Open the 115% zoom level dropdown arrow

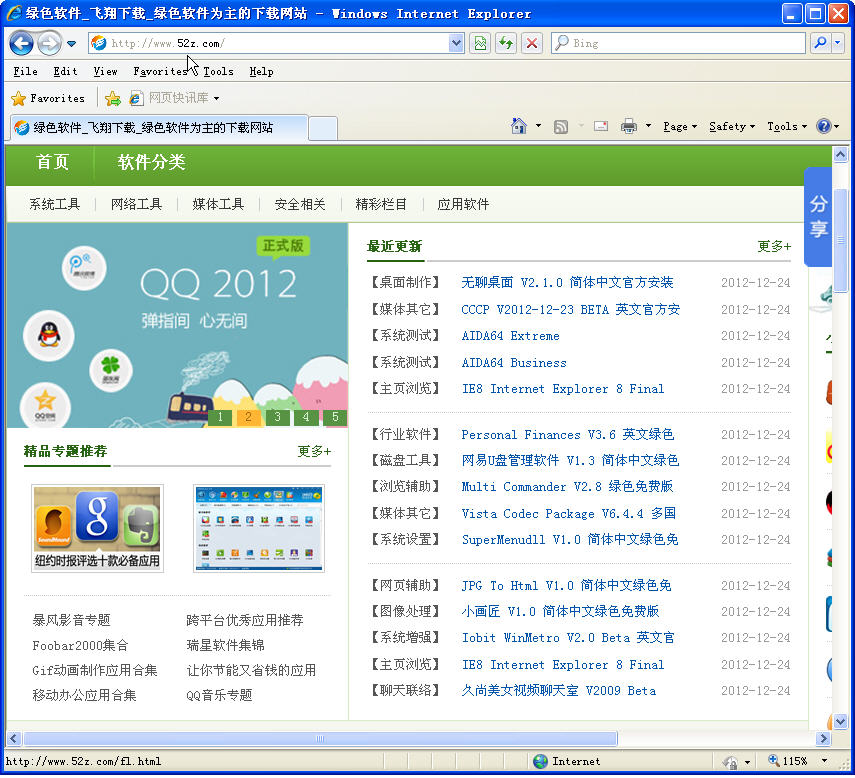tap(824, 761)
